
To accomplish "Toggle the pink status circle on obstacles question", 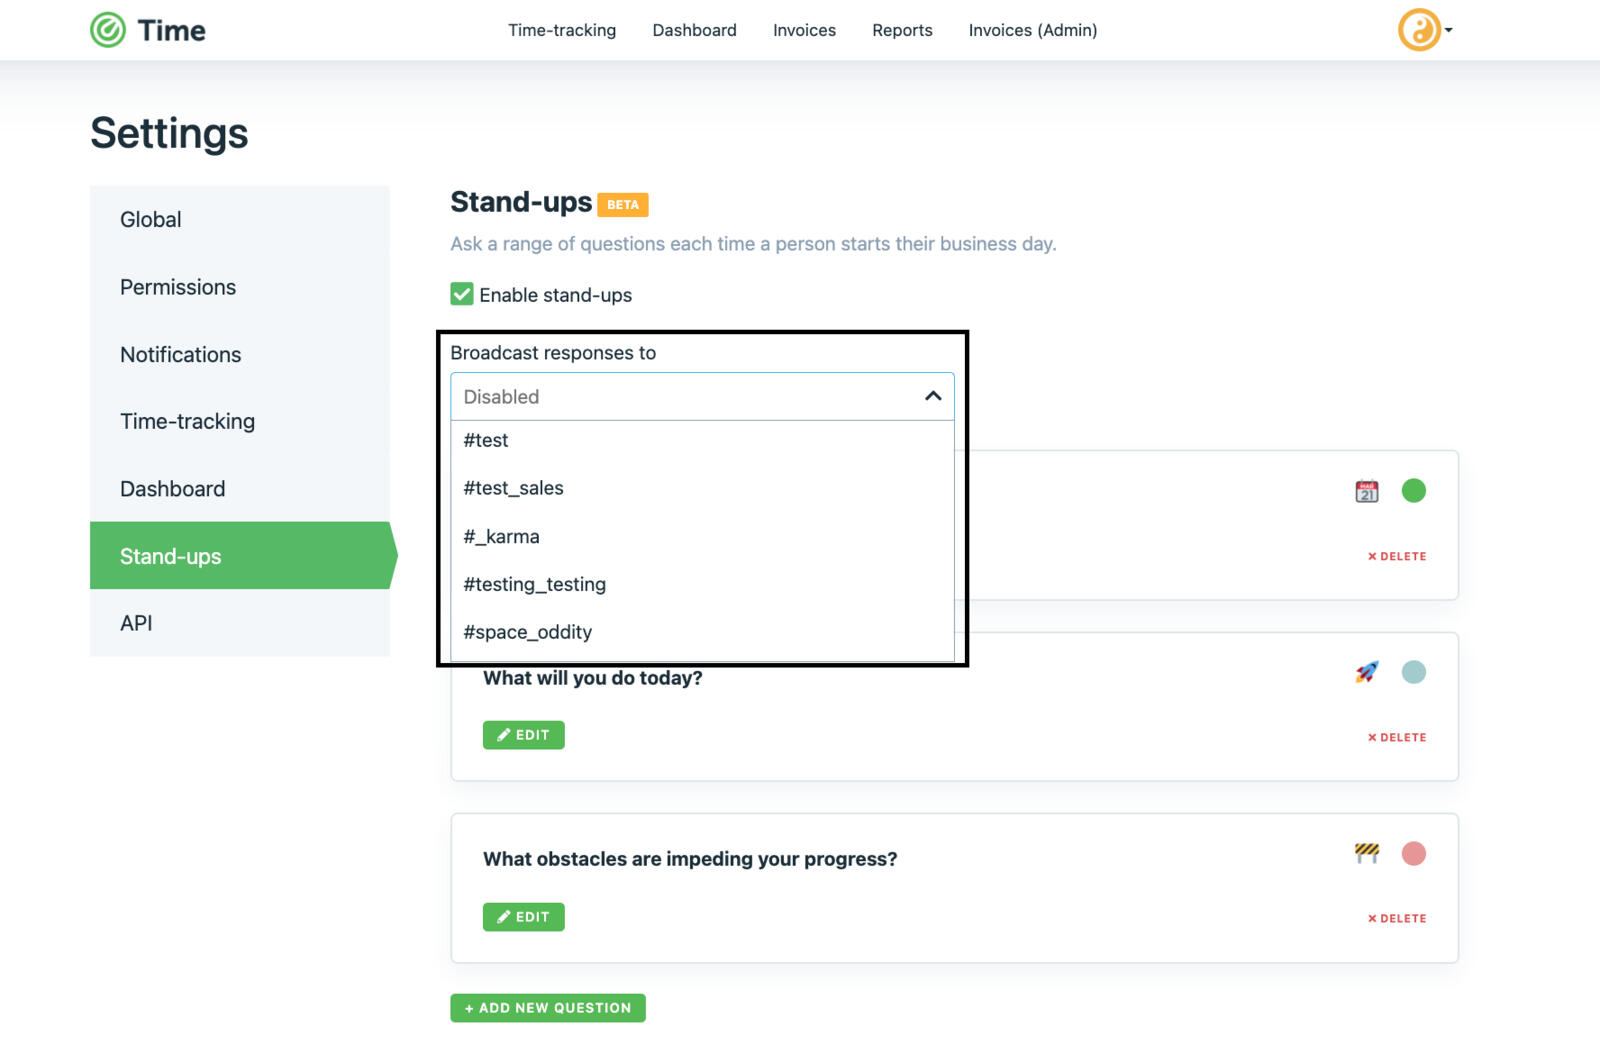I will point(1414,853).
